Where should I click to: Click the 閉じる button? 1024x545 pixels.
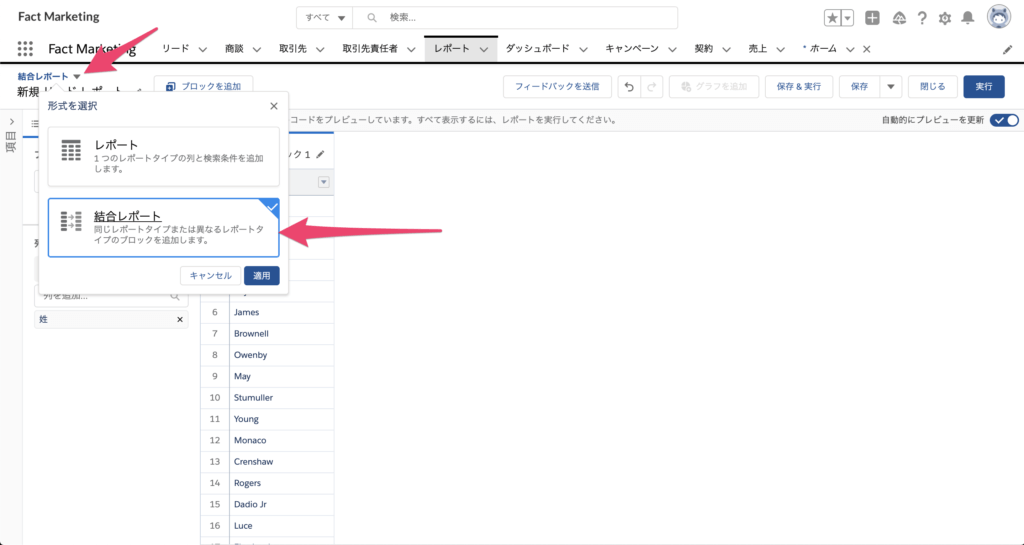point(933,87)
